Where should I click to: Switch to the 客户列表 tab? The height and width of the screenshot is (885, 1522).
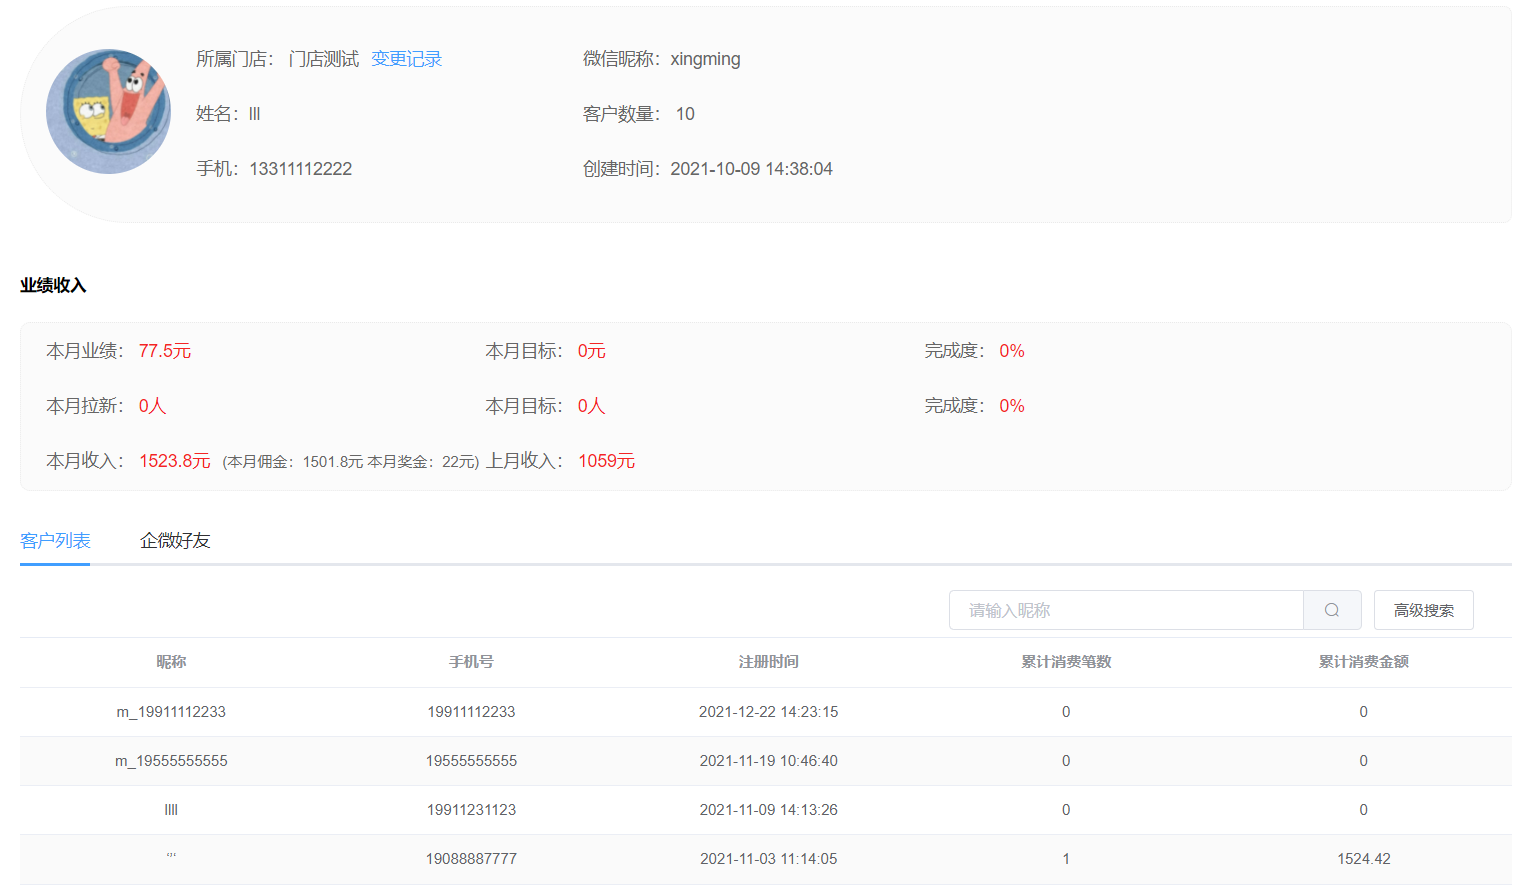(55, 541)
